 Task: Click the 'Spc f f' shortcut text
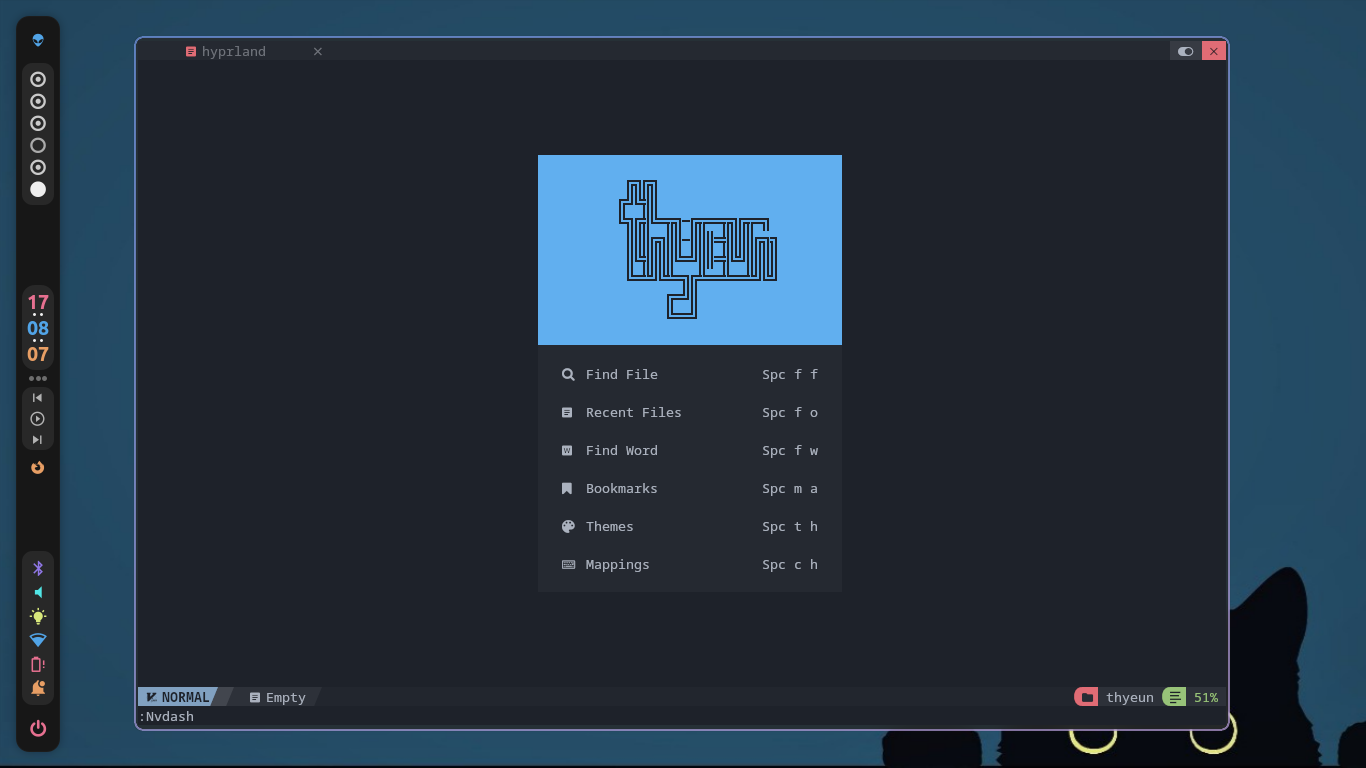(790, 374)
